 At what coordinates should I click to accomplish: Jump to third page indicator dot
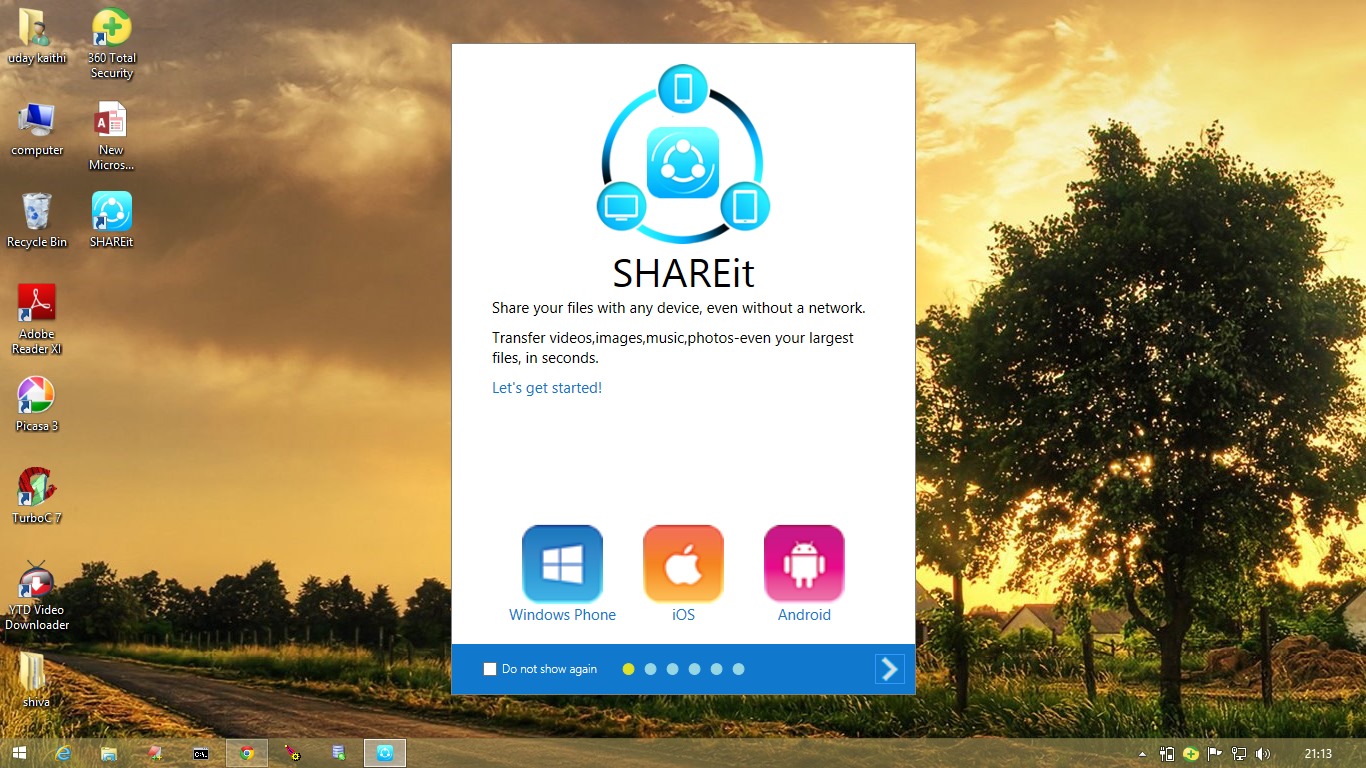(672, 669)
